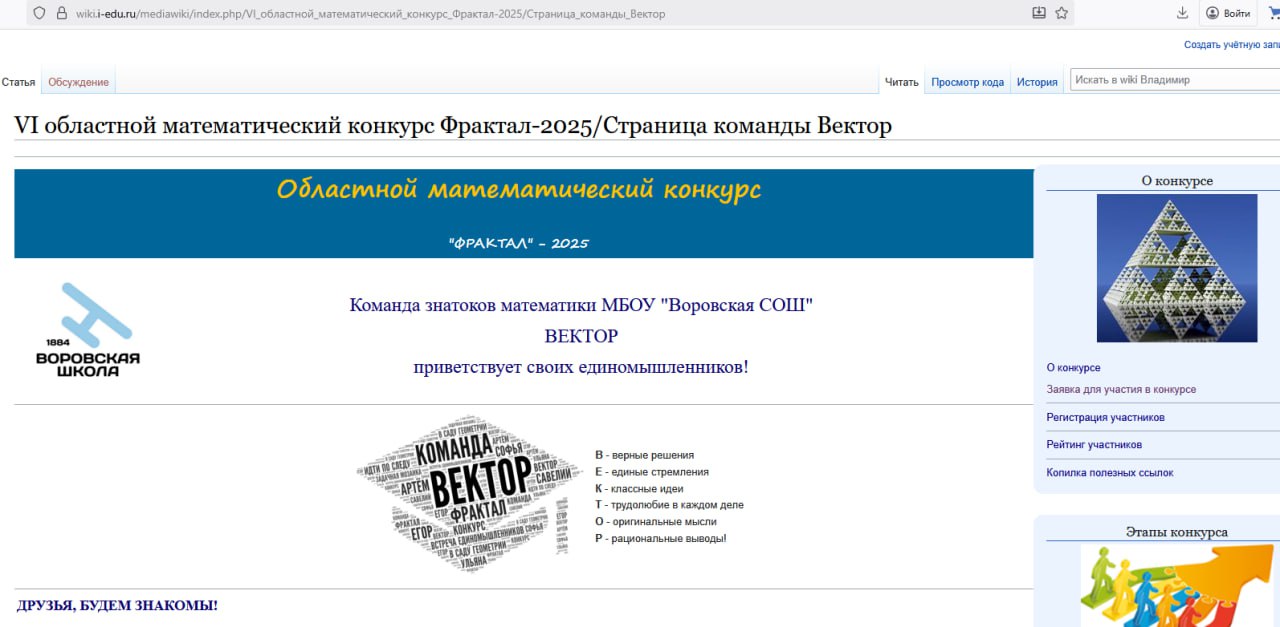Click the wiki search input field
1280x627 pixels.
pos(1170,80)
